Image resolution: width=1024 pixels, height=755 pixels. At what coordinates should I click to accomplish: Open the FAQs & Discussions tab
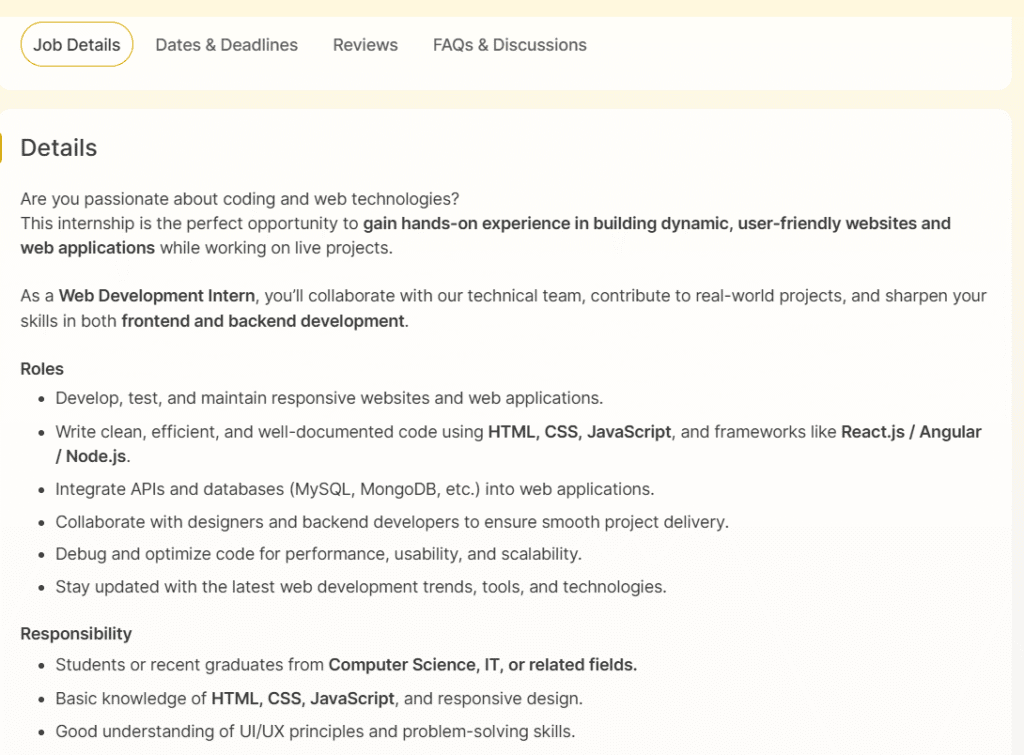tap(509, 44)
